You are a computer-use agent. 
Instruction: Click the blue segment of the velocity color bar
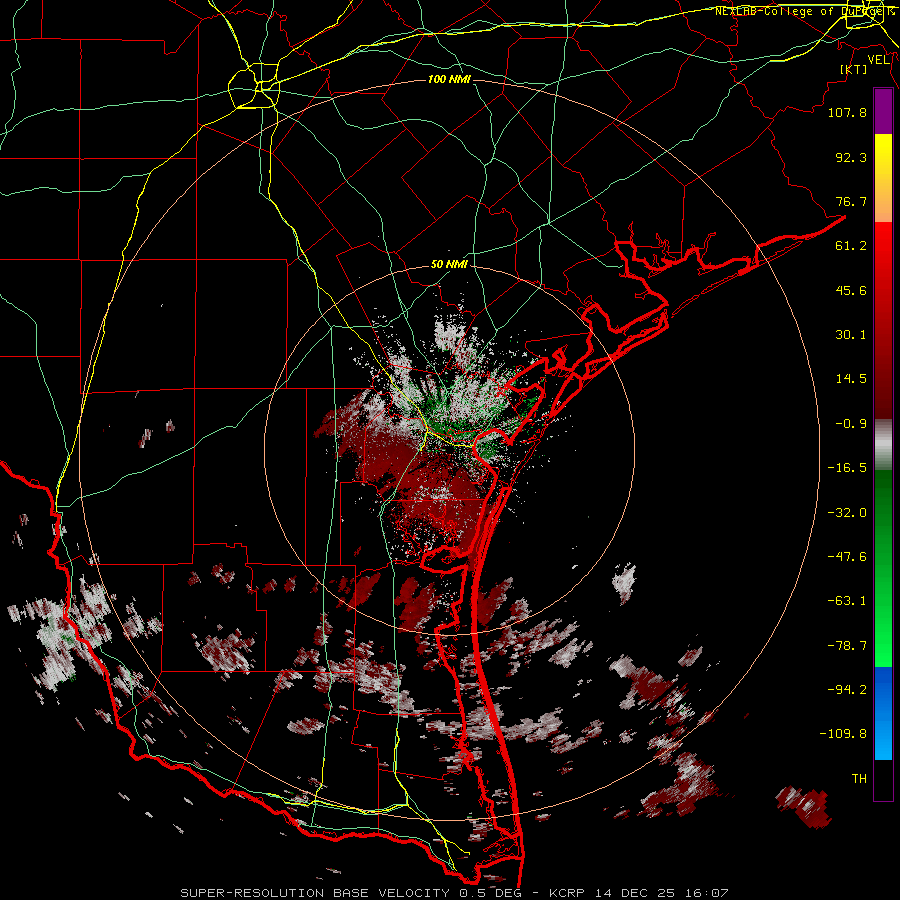point(883,713)
